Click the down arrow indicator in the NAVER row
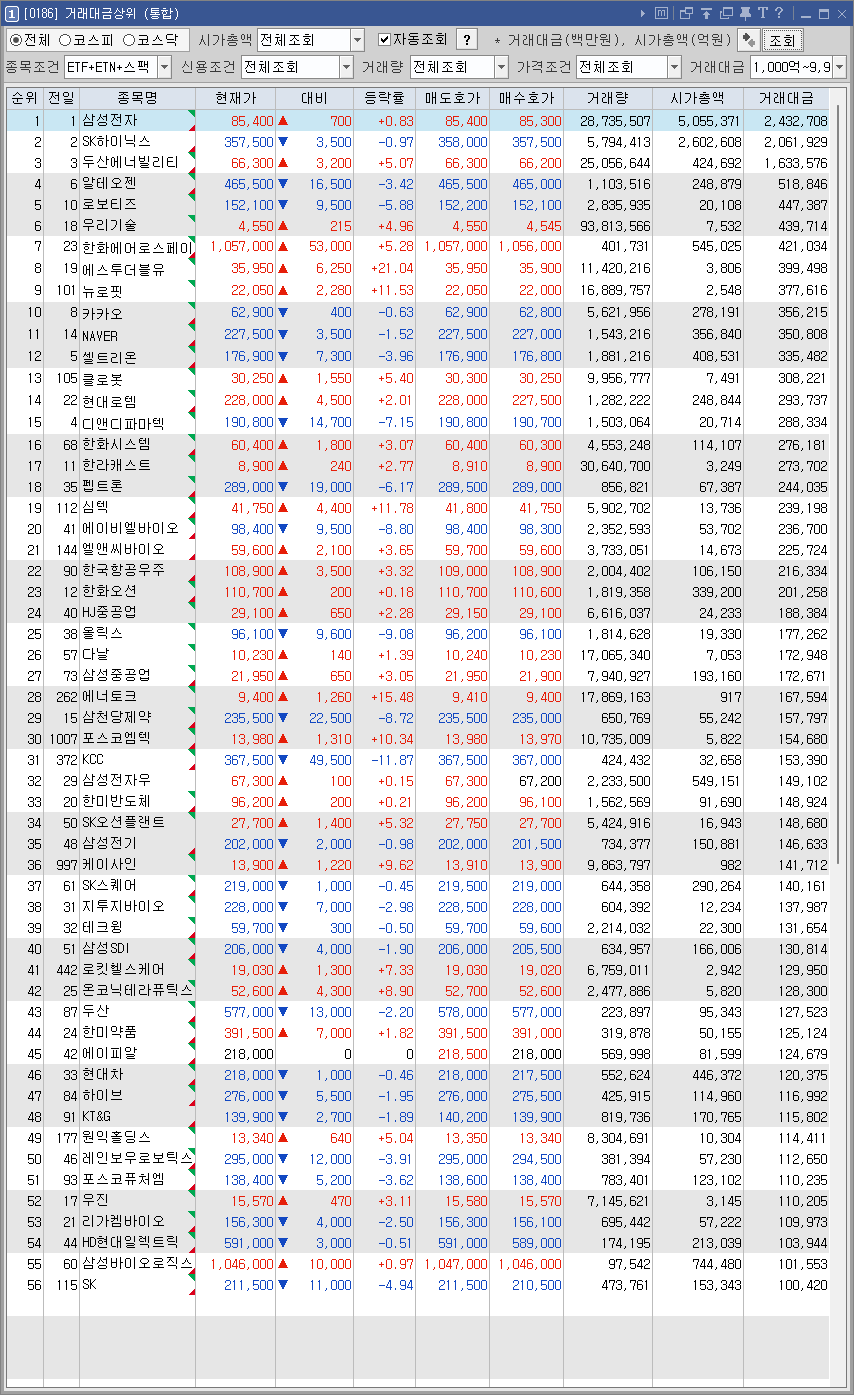Screen dimensions: 854x1395 point(283,335)
